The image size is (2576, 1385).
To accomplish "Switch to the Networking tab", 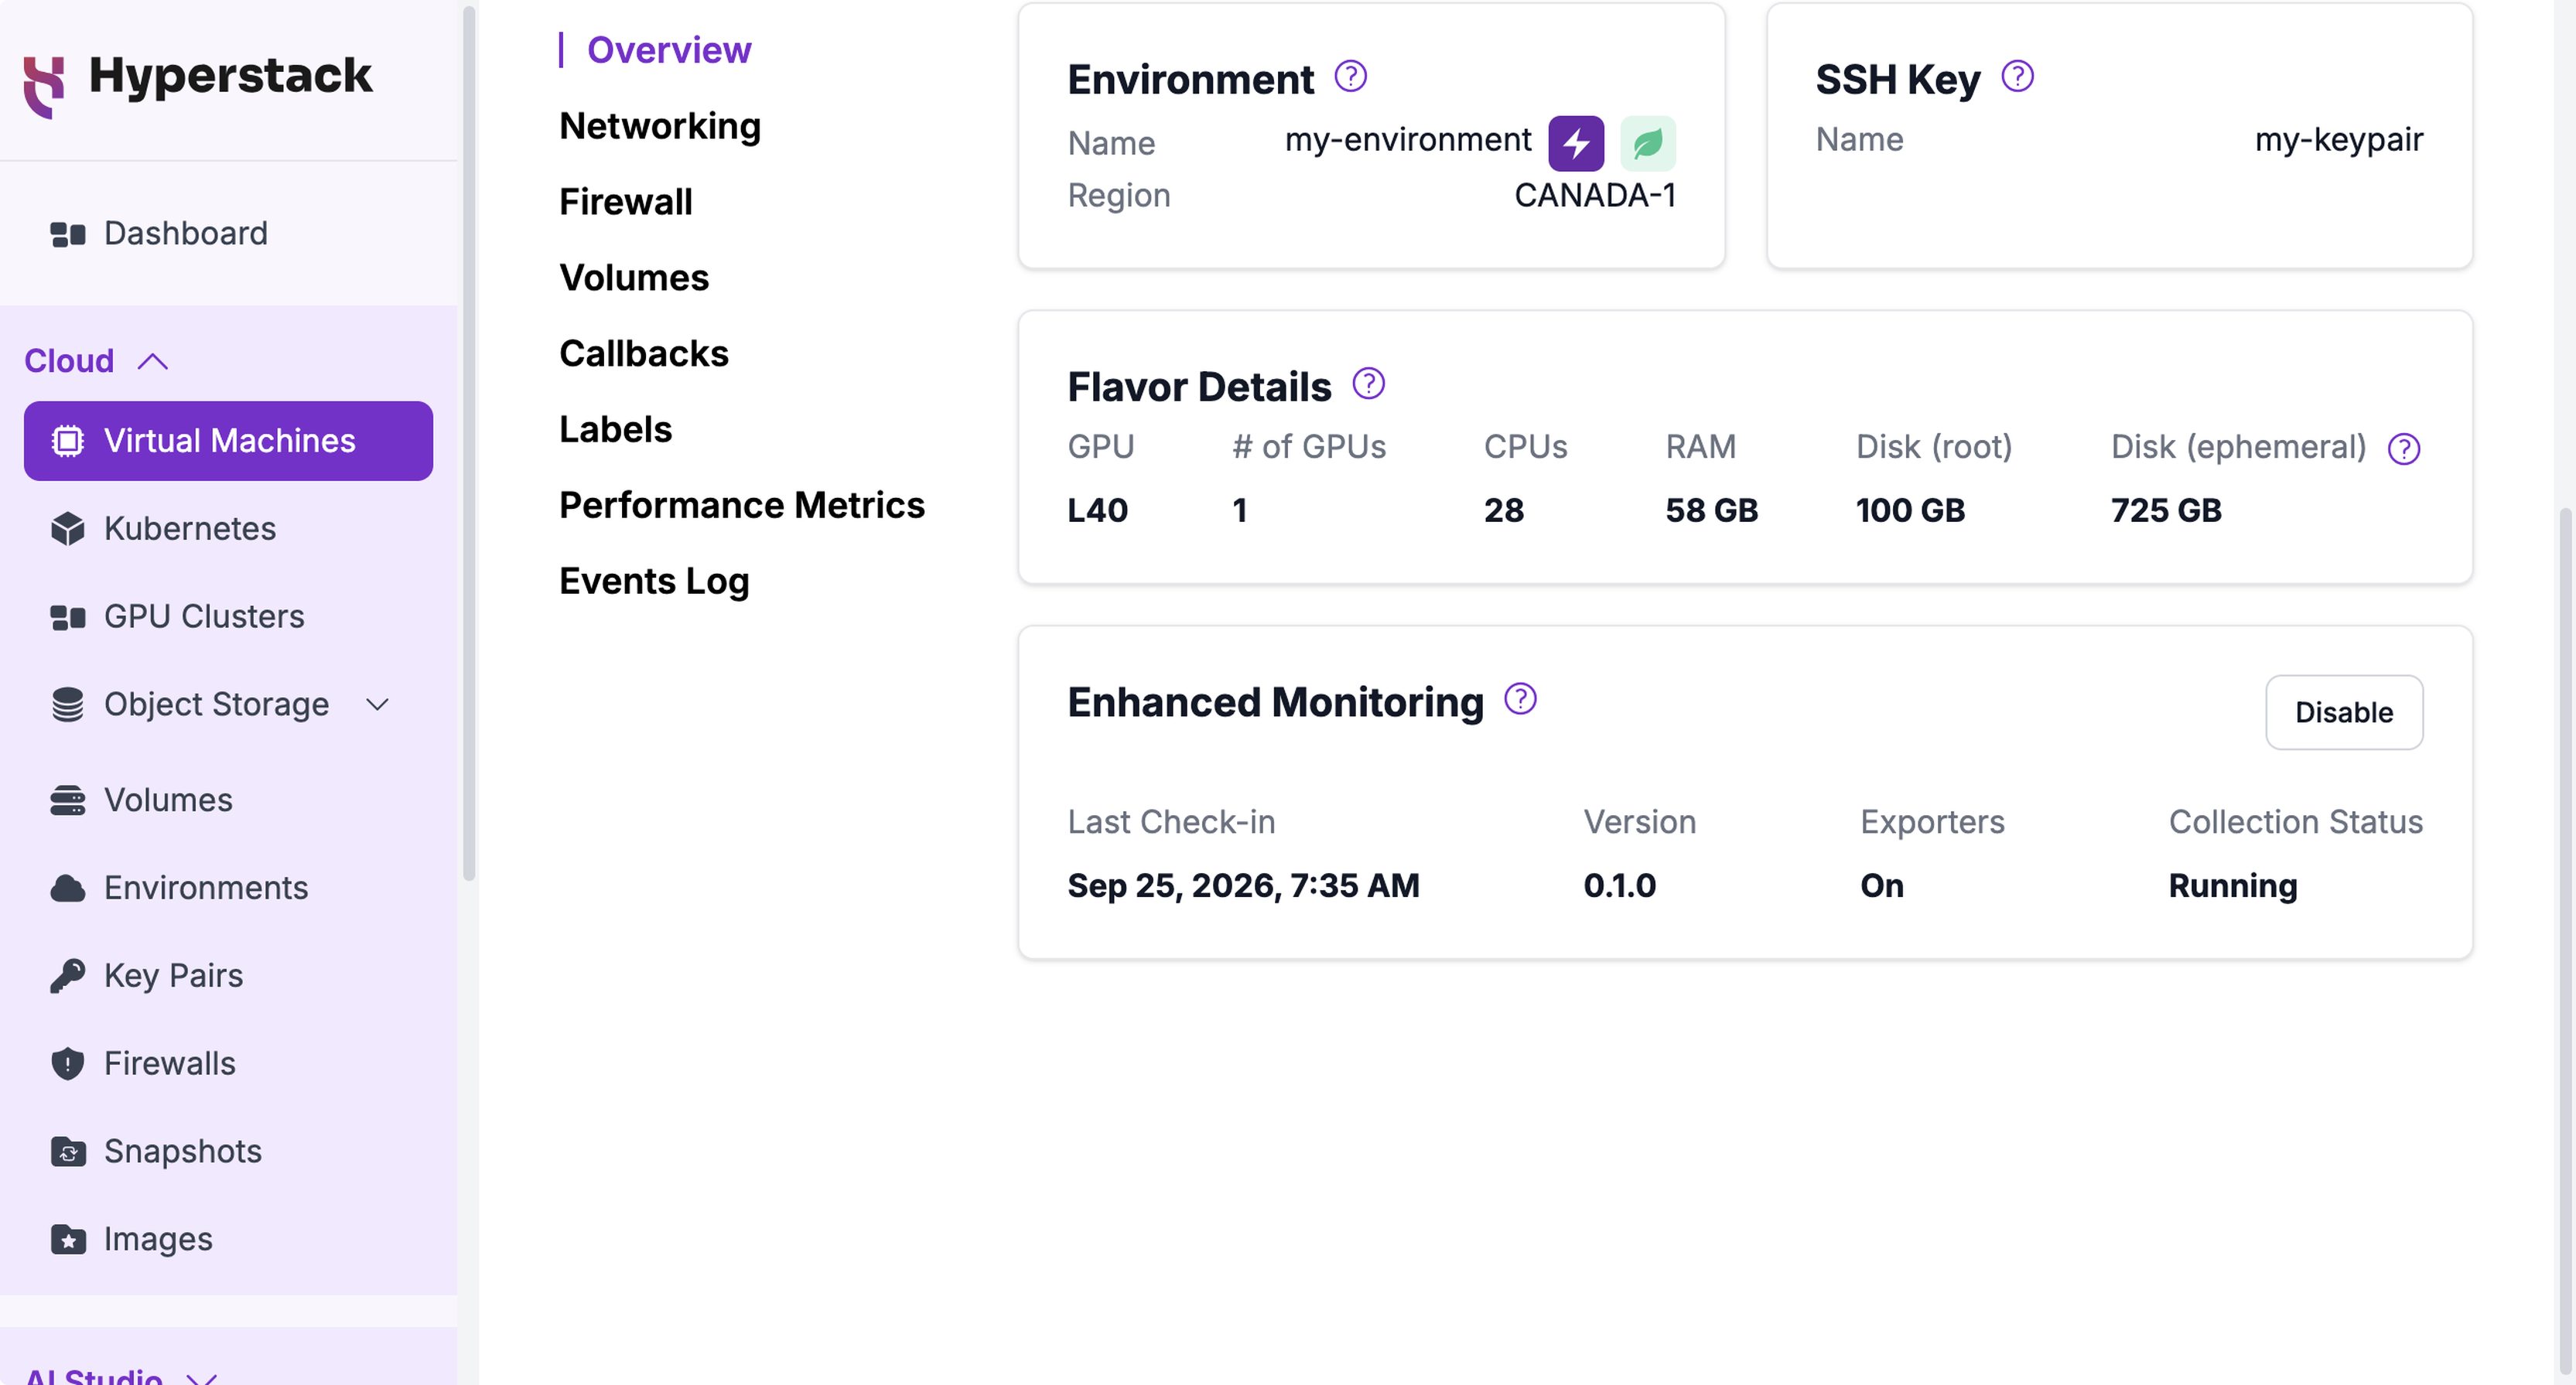I will [660, 126].
